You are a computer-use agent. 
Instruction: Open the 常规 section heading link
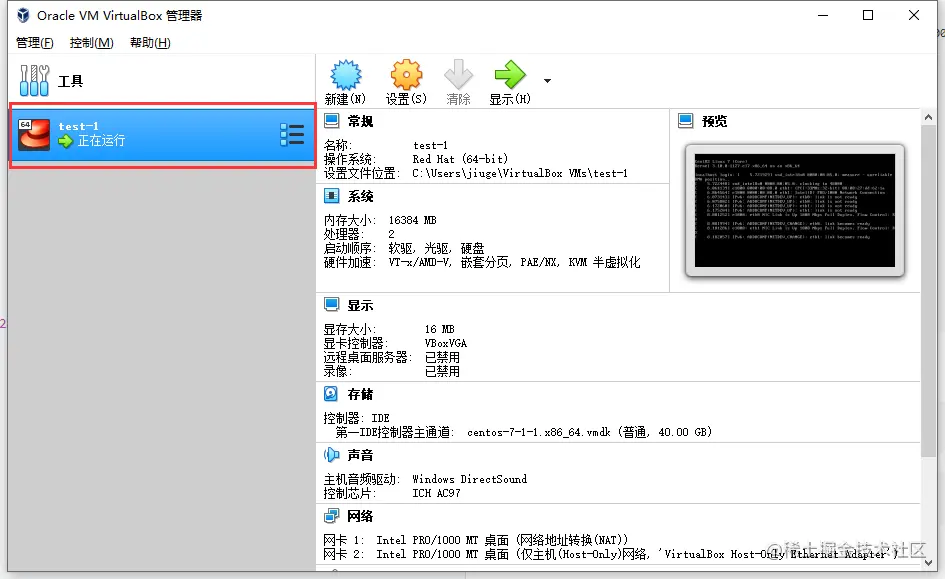coord(360,121)
